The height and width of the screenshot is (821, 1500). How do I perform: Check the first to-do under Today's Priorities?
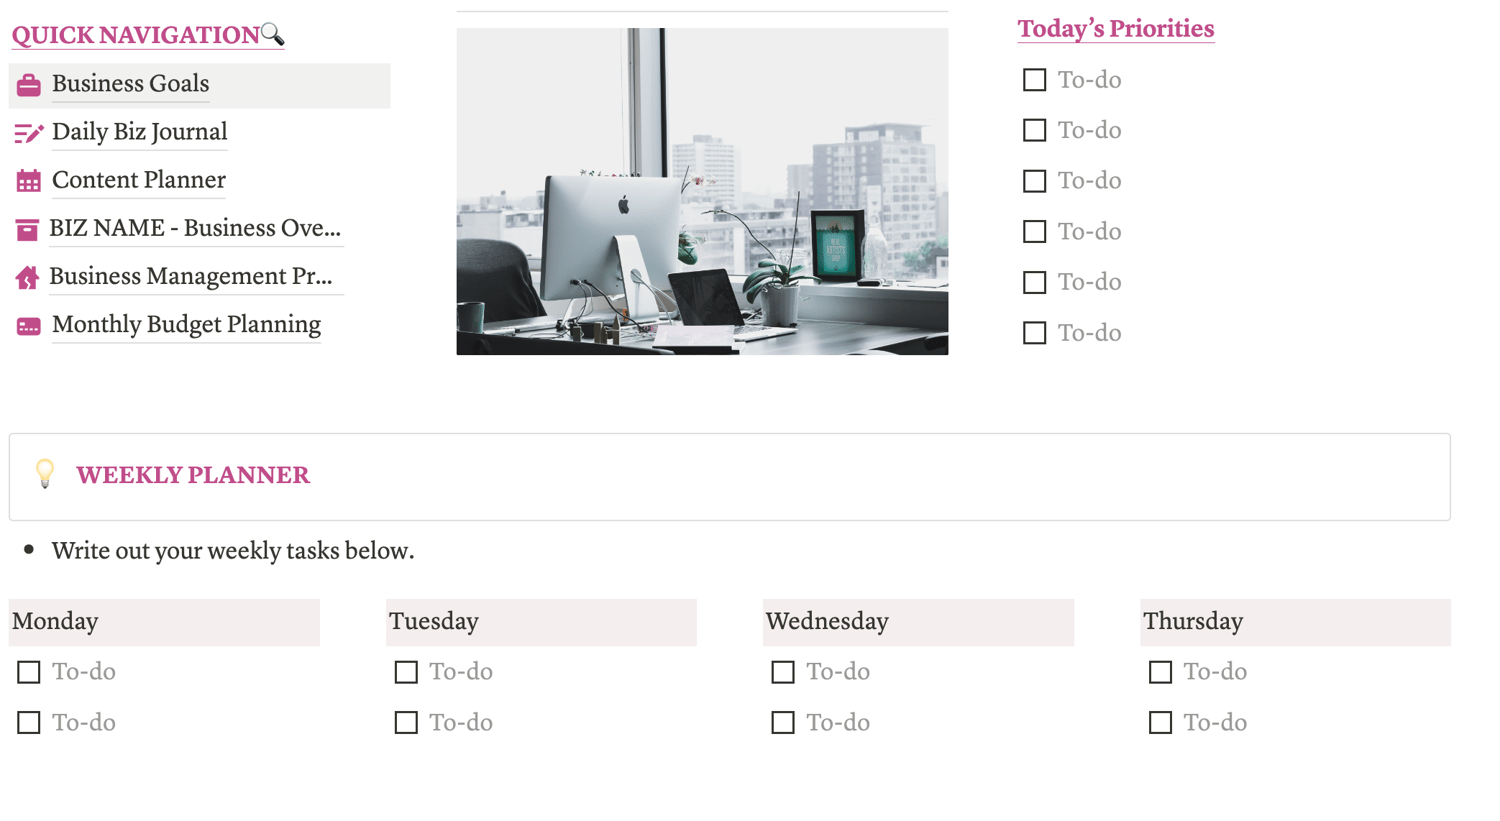click(1034, 80)
